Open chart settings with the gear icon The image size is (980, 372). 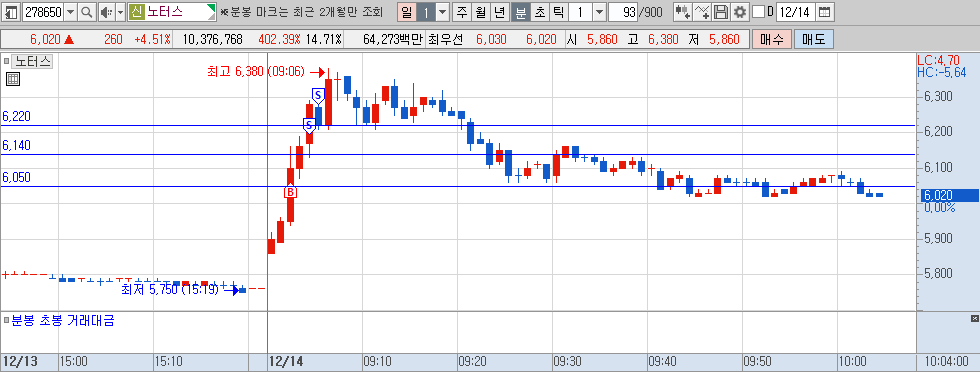click(x=740, y=11)
